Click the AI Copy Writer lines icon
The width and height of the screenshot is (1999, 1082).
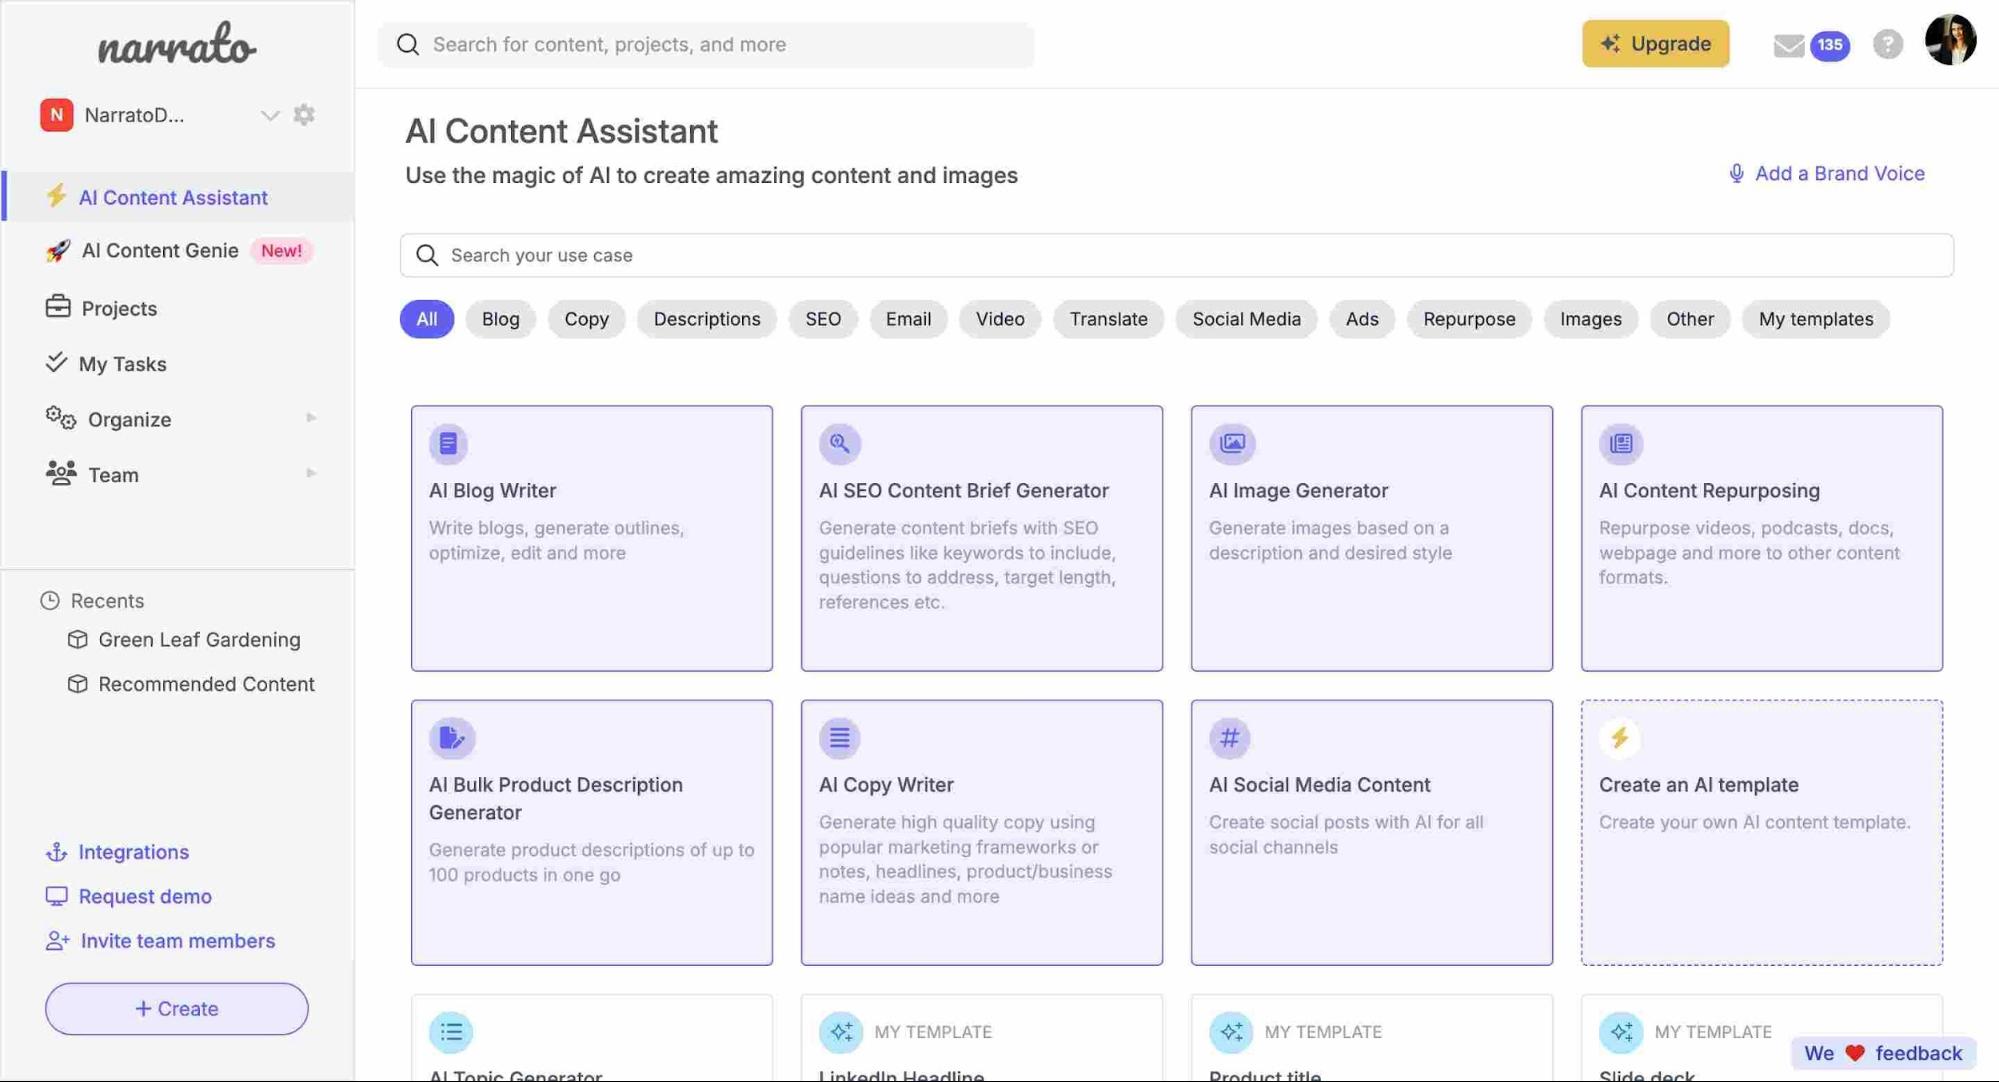[x=839, y=737]
